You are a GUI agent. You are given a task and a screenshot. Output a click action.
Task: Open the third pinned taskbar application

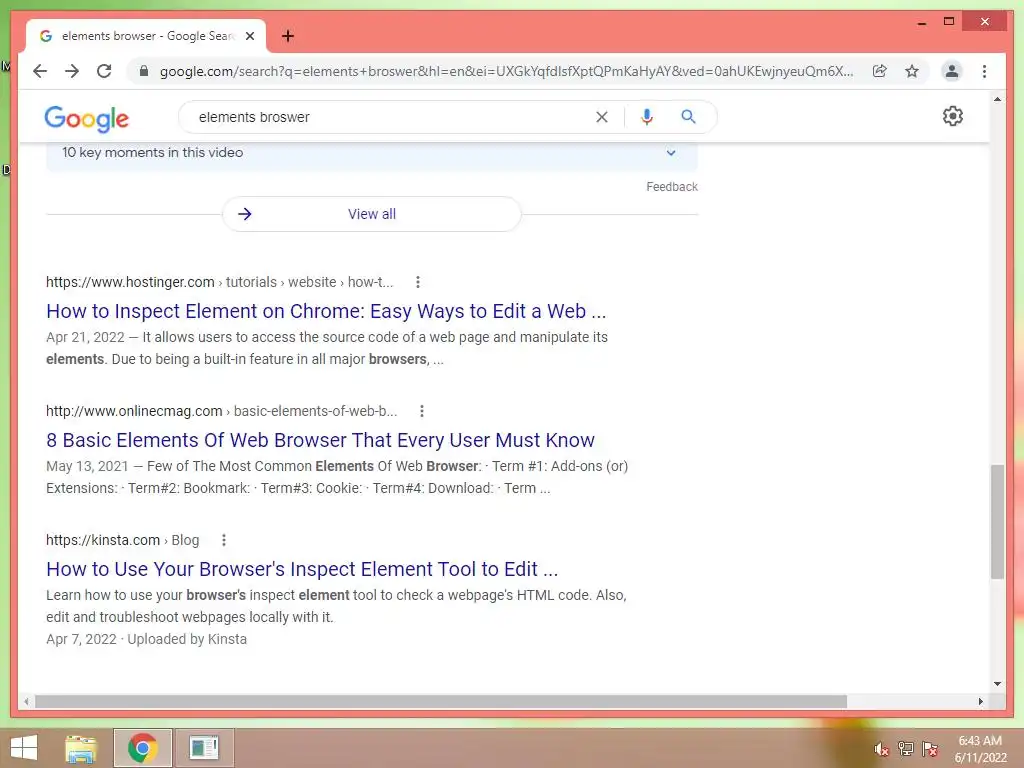coord(204,748)
